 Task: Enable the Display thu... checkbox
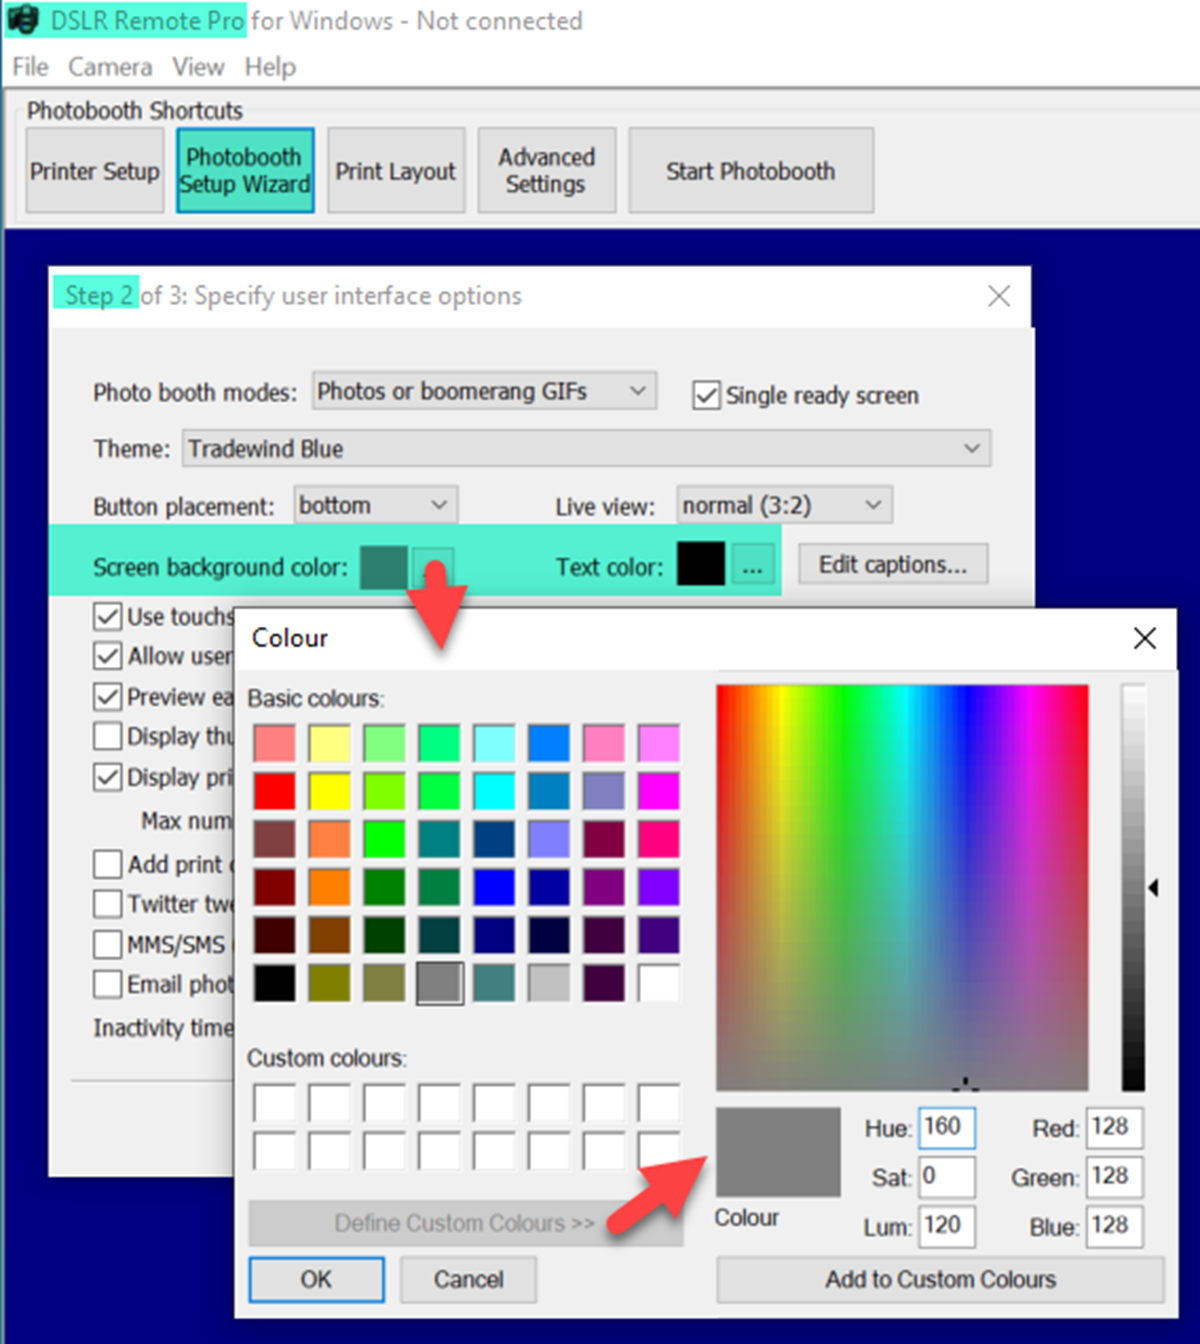[x=107, y=736]
